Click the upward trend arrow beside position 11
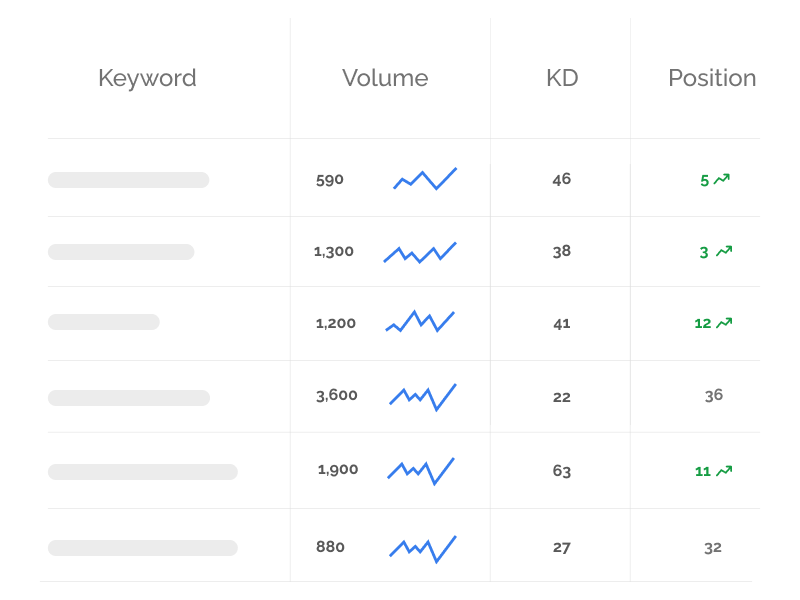This screenshot has width=800, height=600. [x=725, y=471]
